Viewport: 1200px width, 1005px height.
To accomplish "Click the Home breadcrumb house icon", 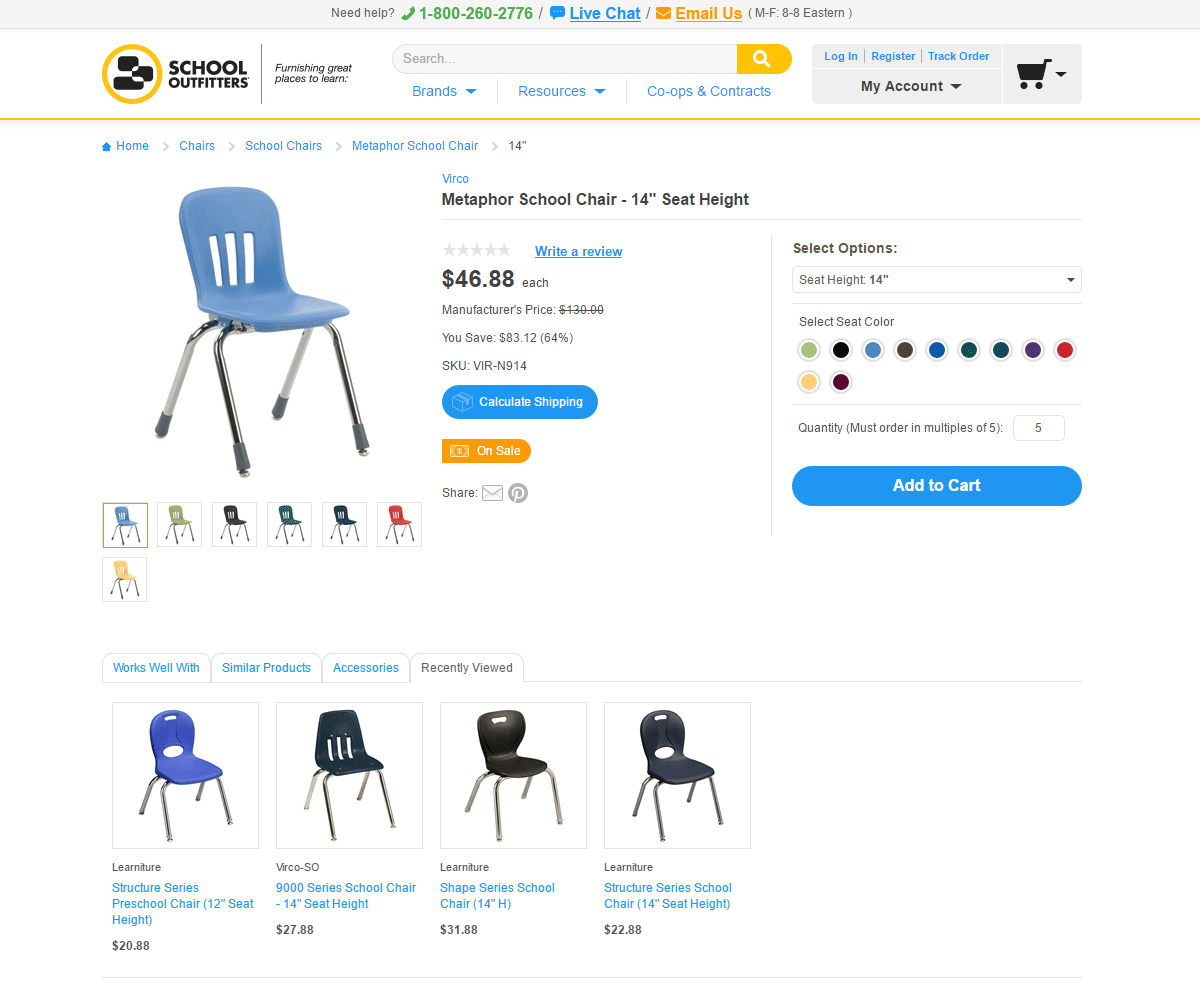I will pos(107,147).
